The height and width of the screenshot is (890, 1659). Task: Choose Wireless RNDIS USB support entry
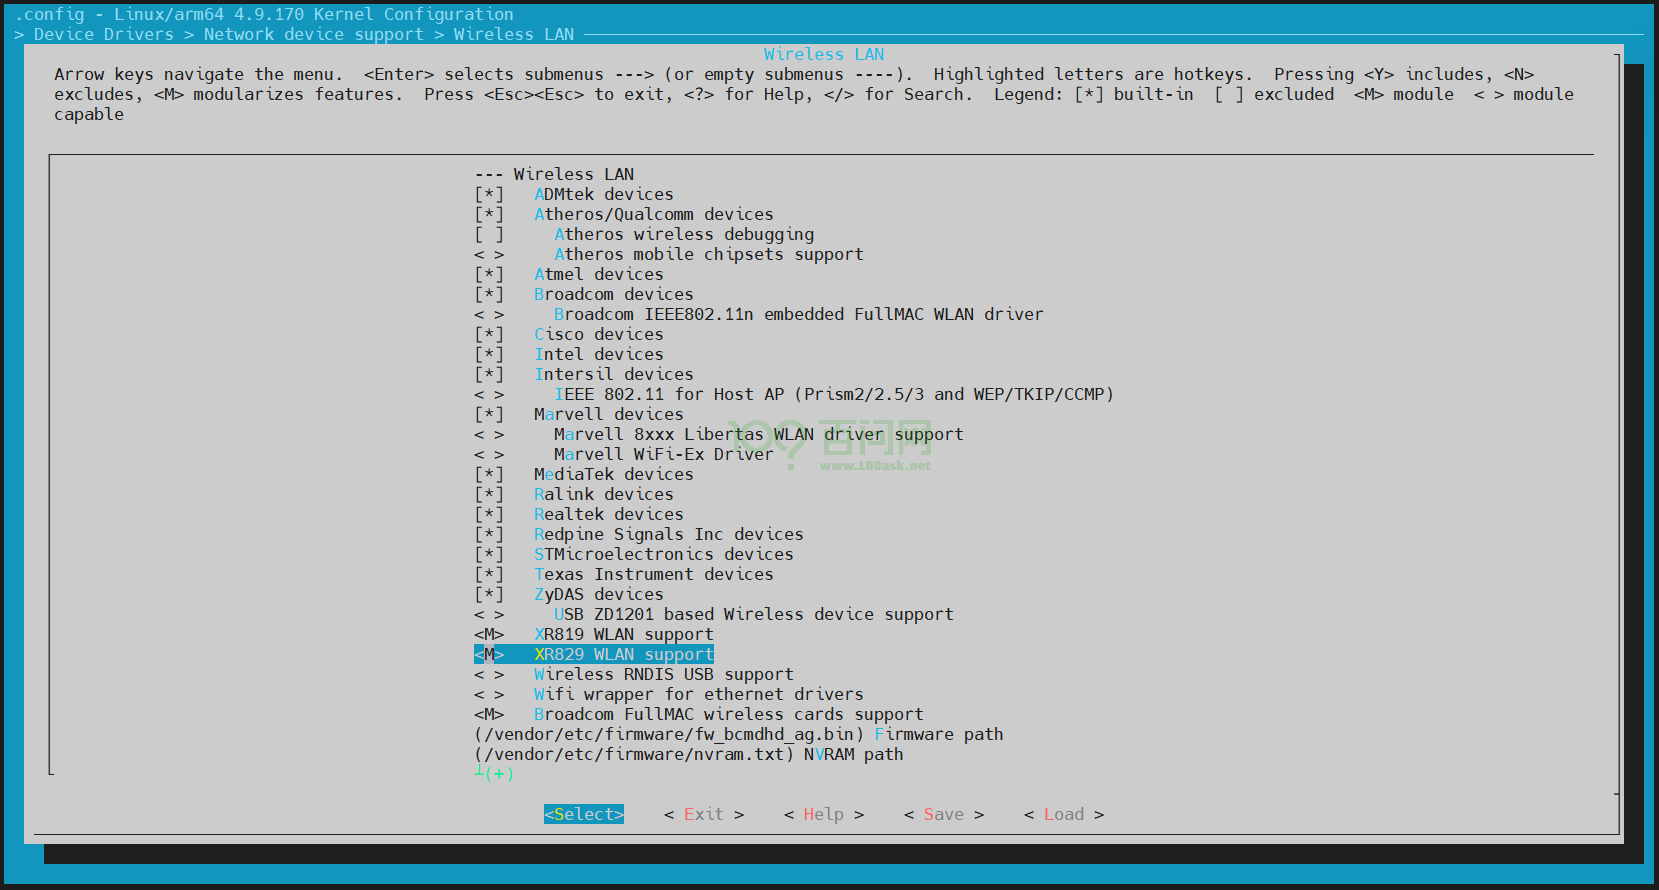(663, 674)
